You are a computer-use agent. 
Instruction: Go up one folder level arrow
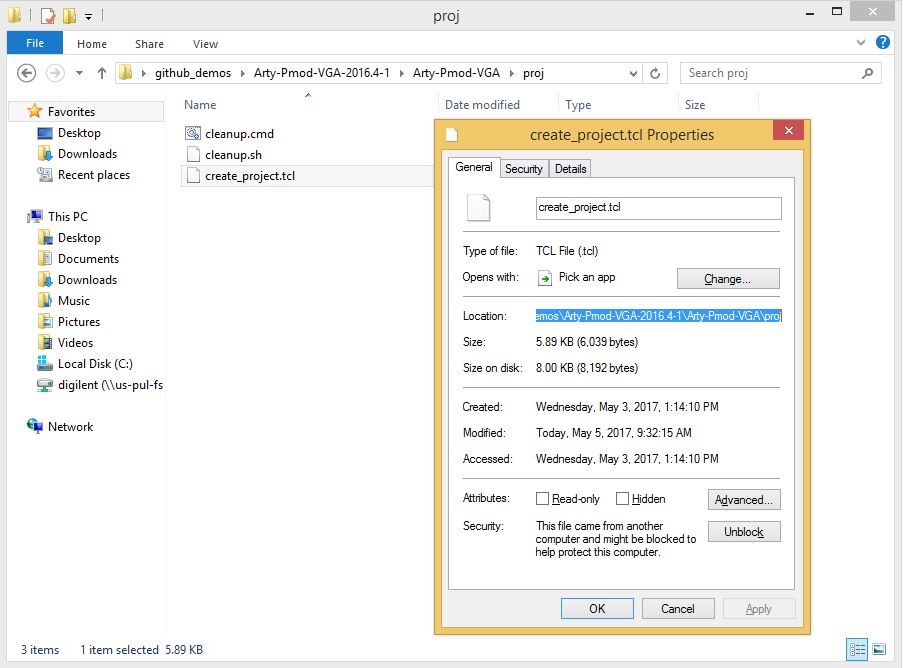tap(101, 73)
